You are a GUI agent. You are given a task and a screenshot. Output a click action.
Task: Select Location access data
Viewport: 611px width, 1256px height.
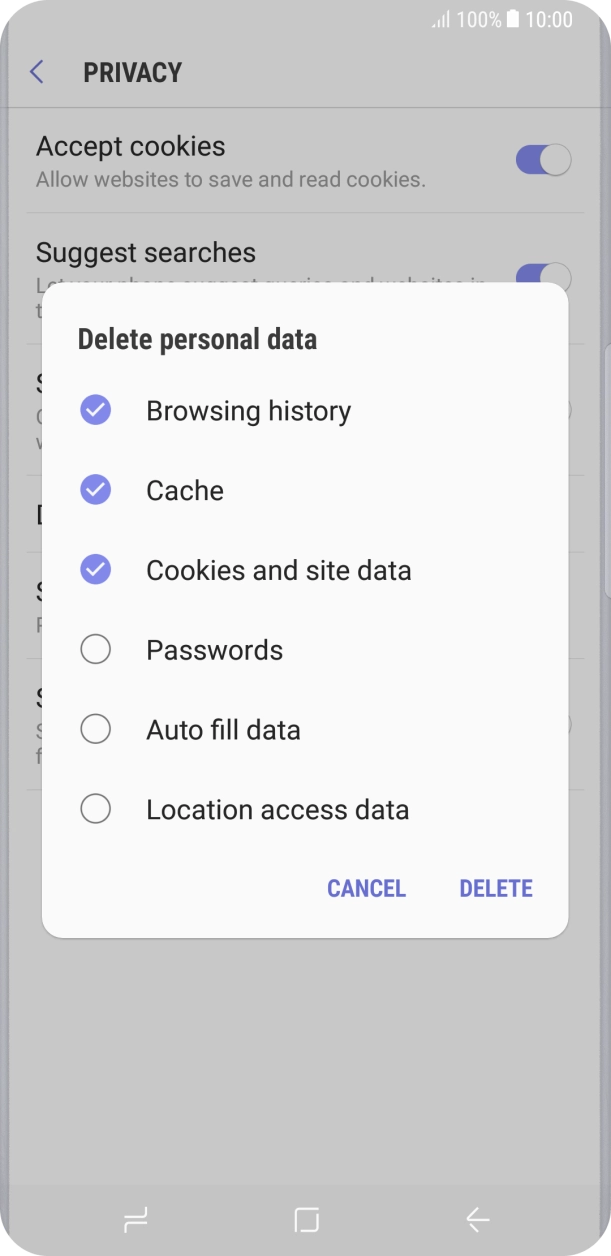coord(95,808)
